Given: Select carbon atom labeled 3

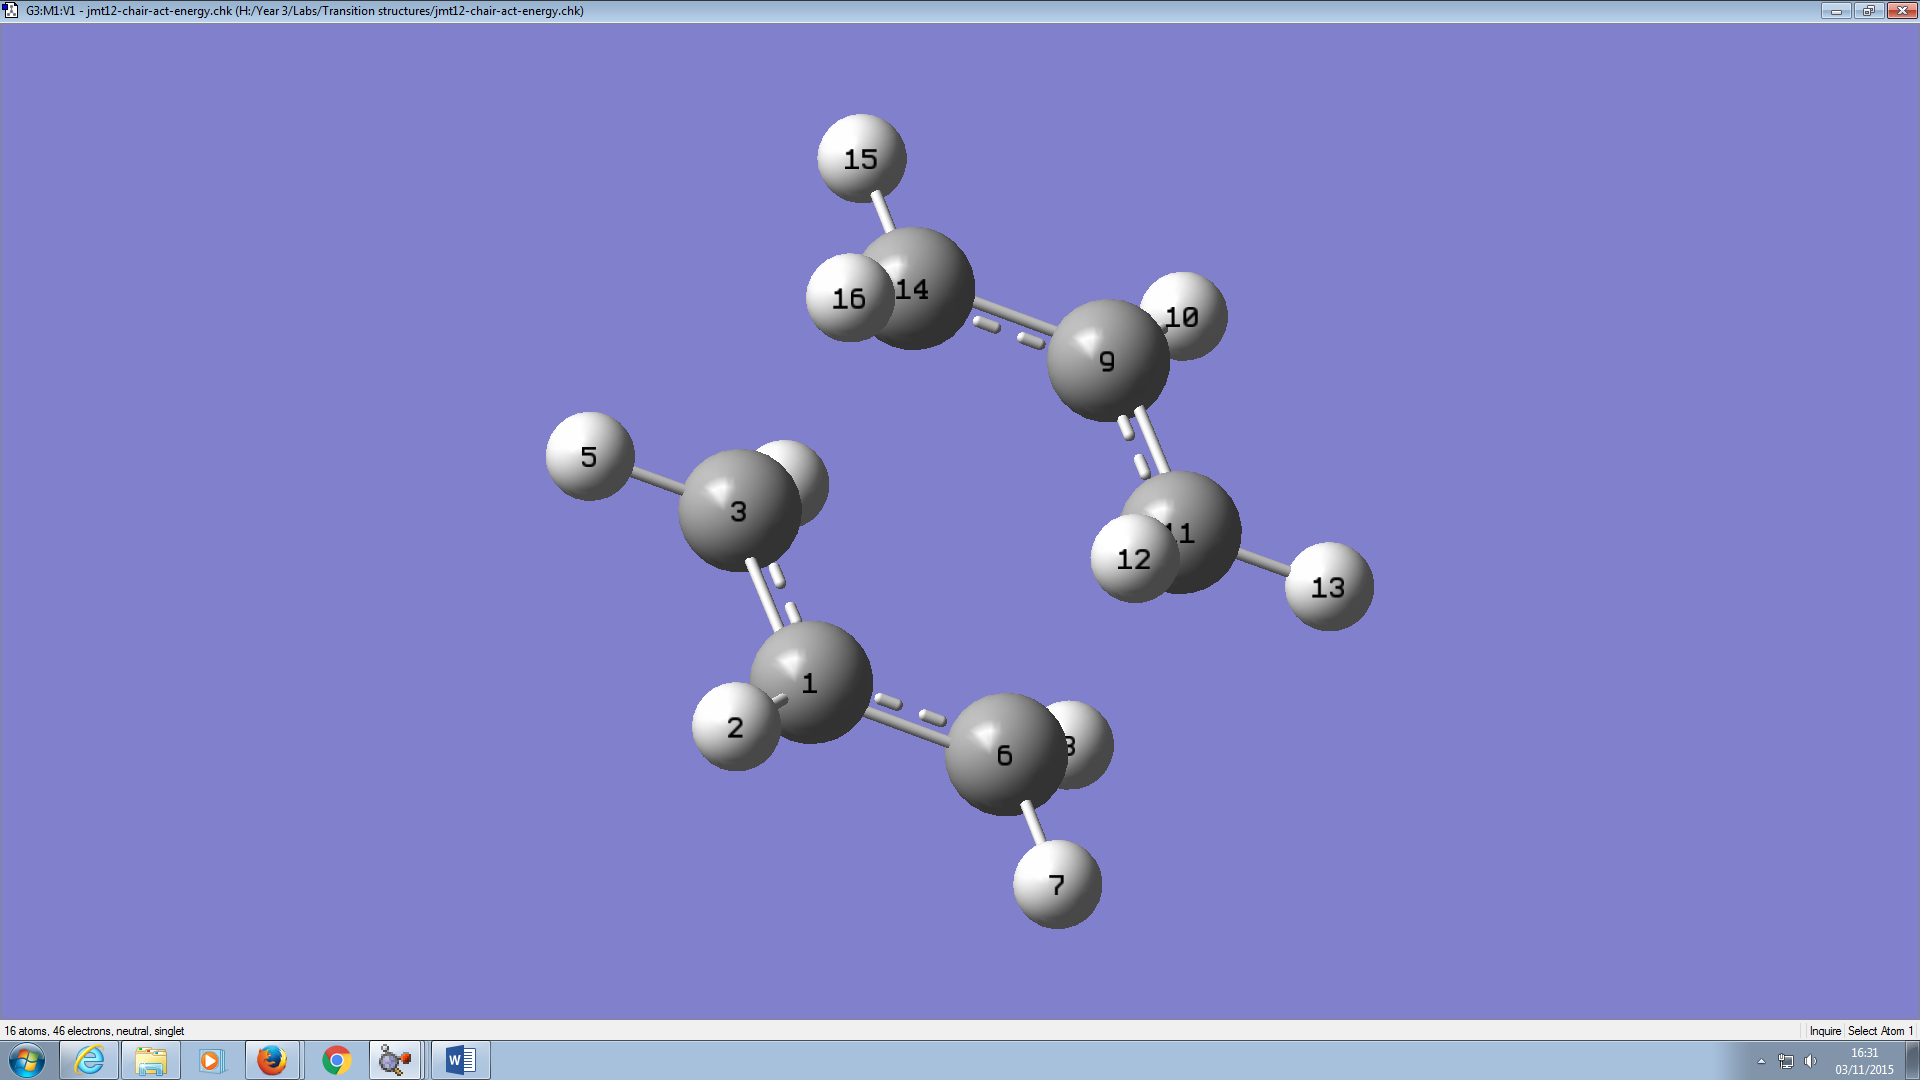Looking at the screenshot, I should tap(738, 511).
